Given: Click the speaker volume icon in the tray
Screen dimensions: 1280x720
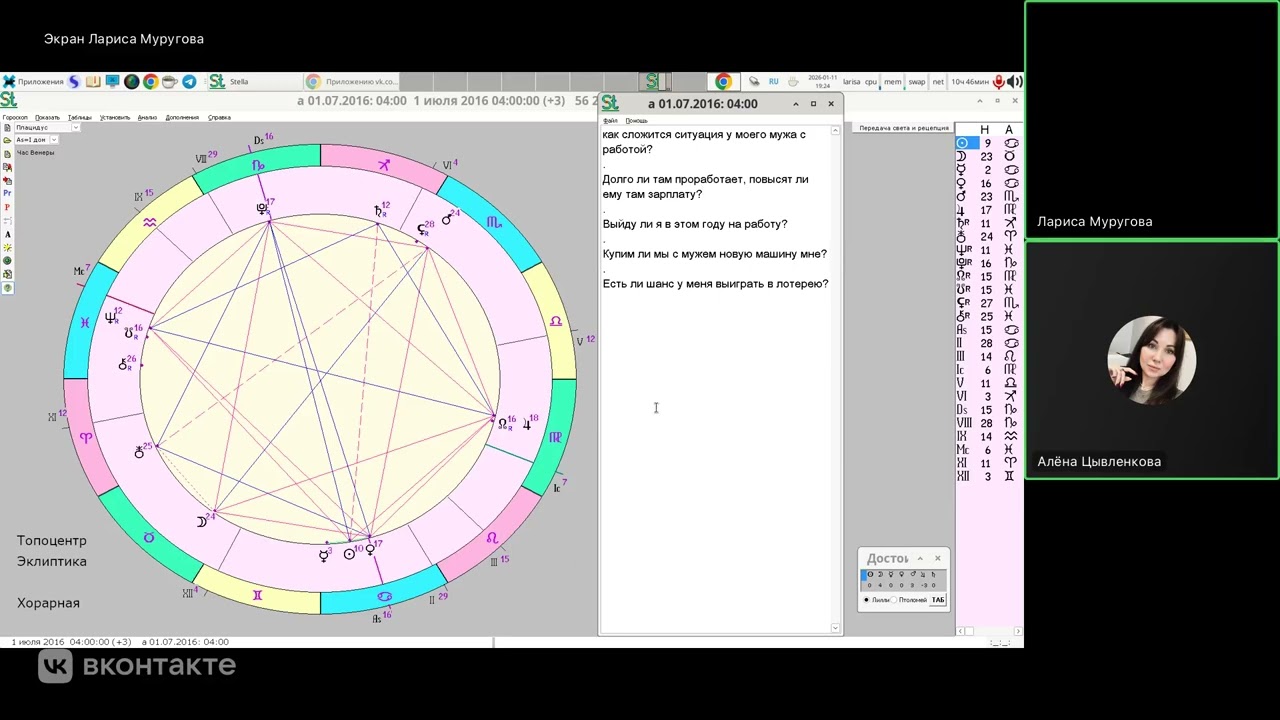Looking at the screenshot, I should click(x=1014, y=82).
